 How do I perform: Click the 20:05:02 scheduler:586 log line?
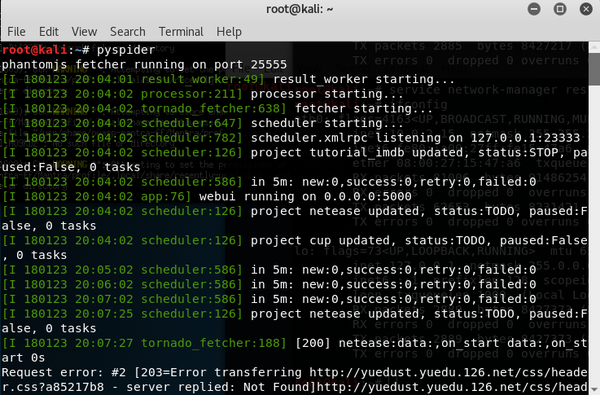(269, 270)
